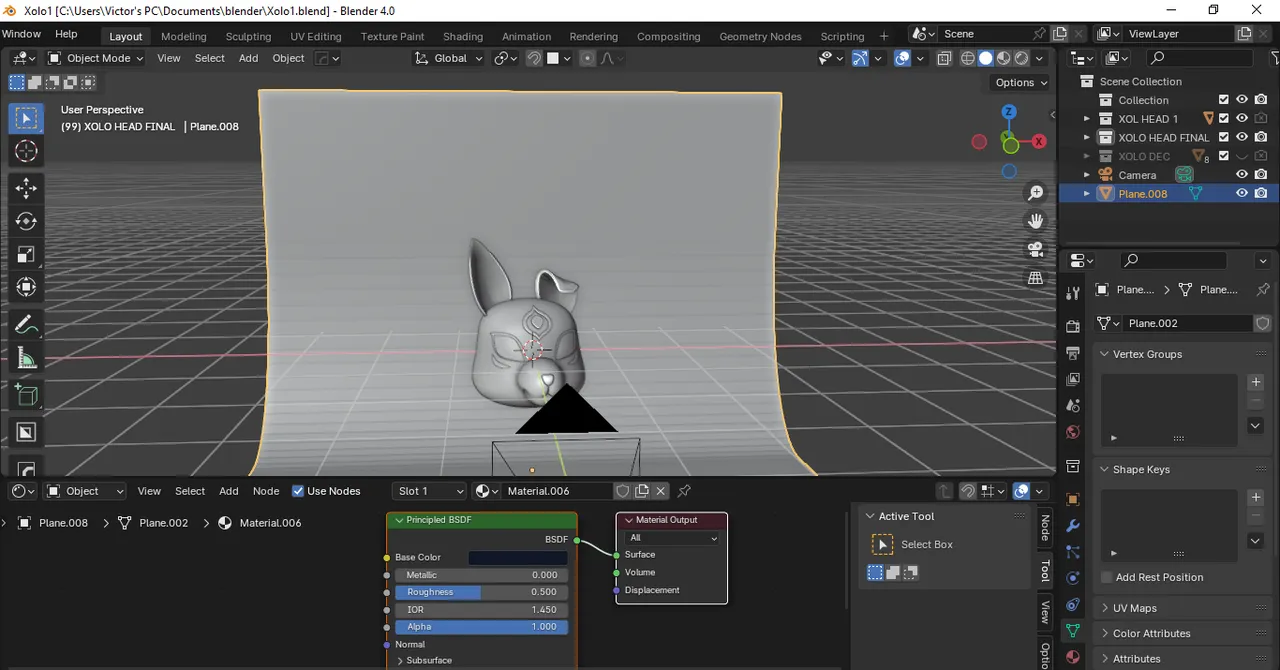This screenshot has height=670, width=1280.
Task: Open the Object Data properties tab (green triangle)
Action: pos(1073,631)
